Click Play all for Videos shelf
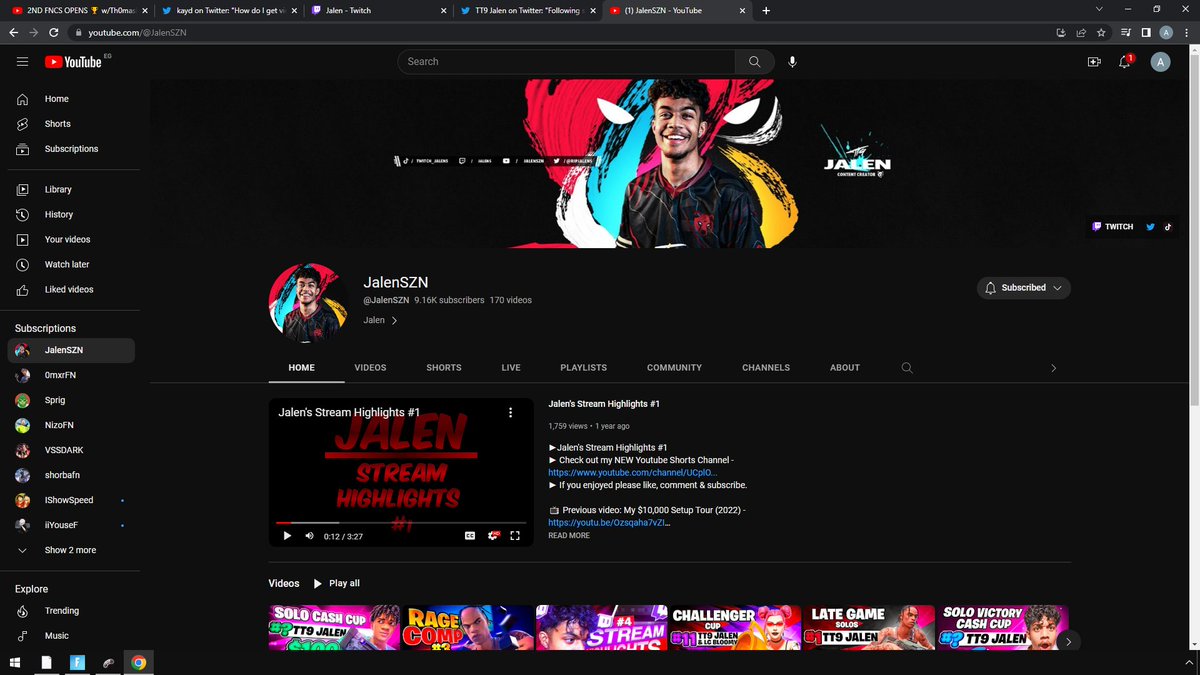Image resolution: width=1200 pixels, height=675 pixels. (x=337, y=583)
